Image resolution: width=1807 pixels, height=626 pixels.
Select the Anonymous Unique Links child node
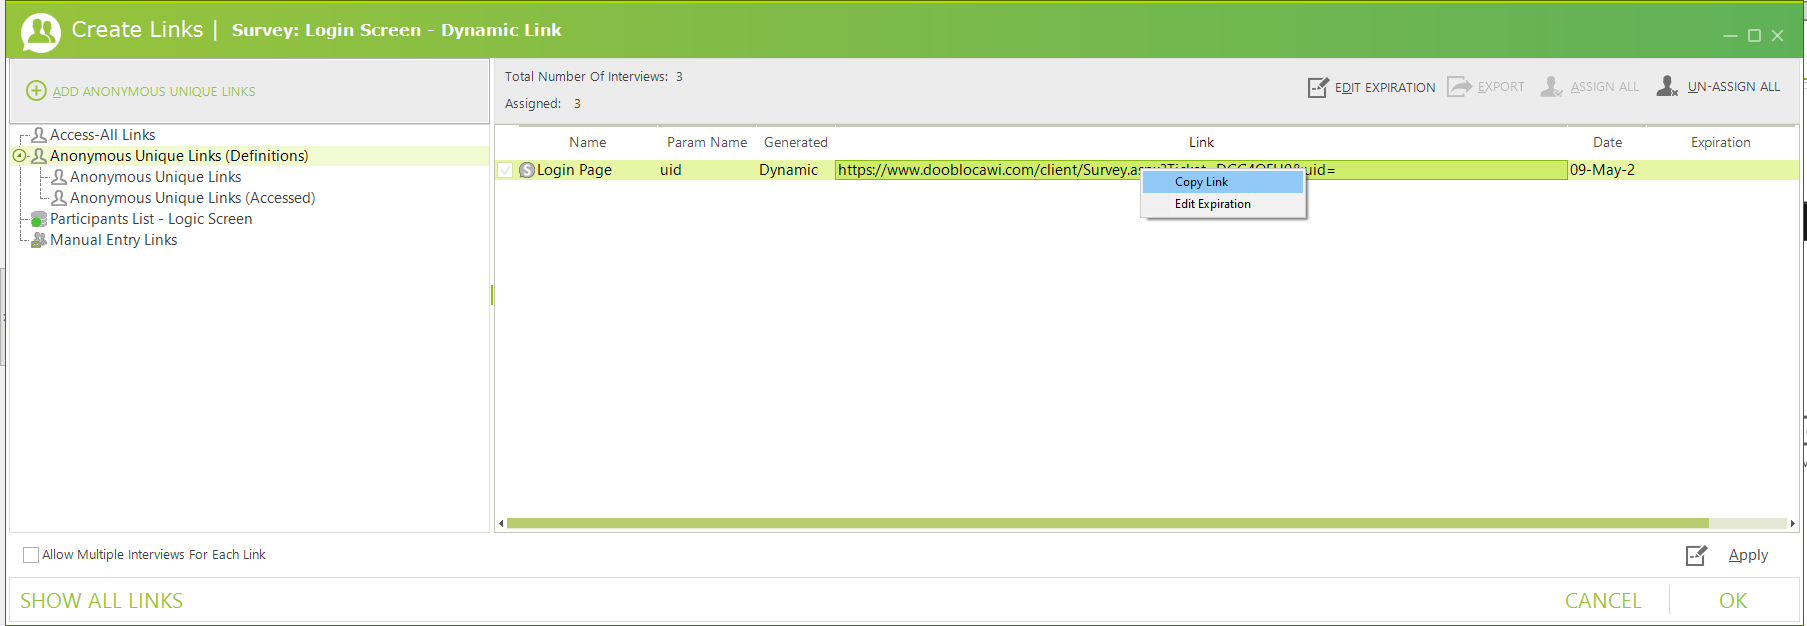(x=155, y=177)
